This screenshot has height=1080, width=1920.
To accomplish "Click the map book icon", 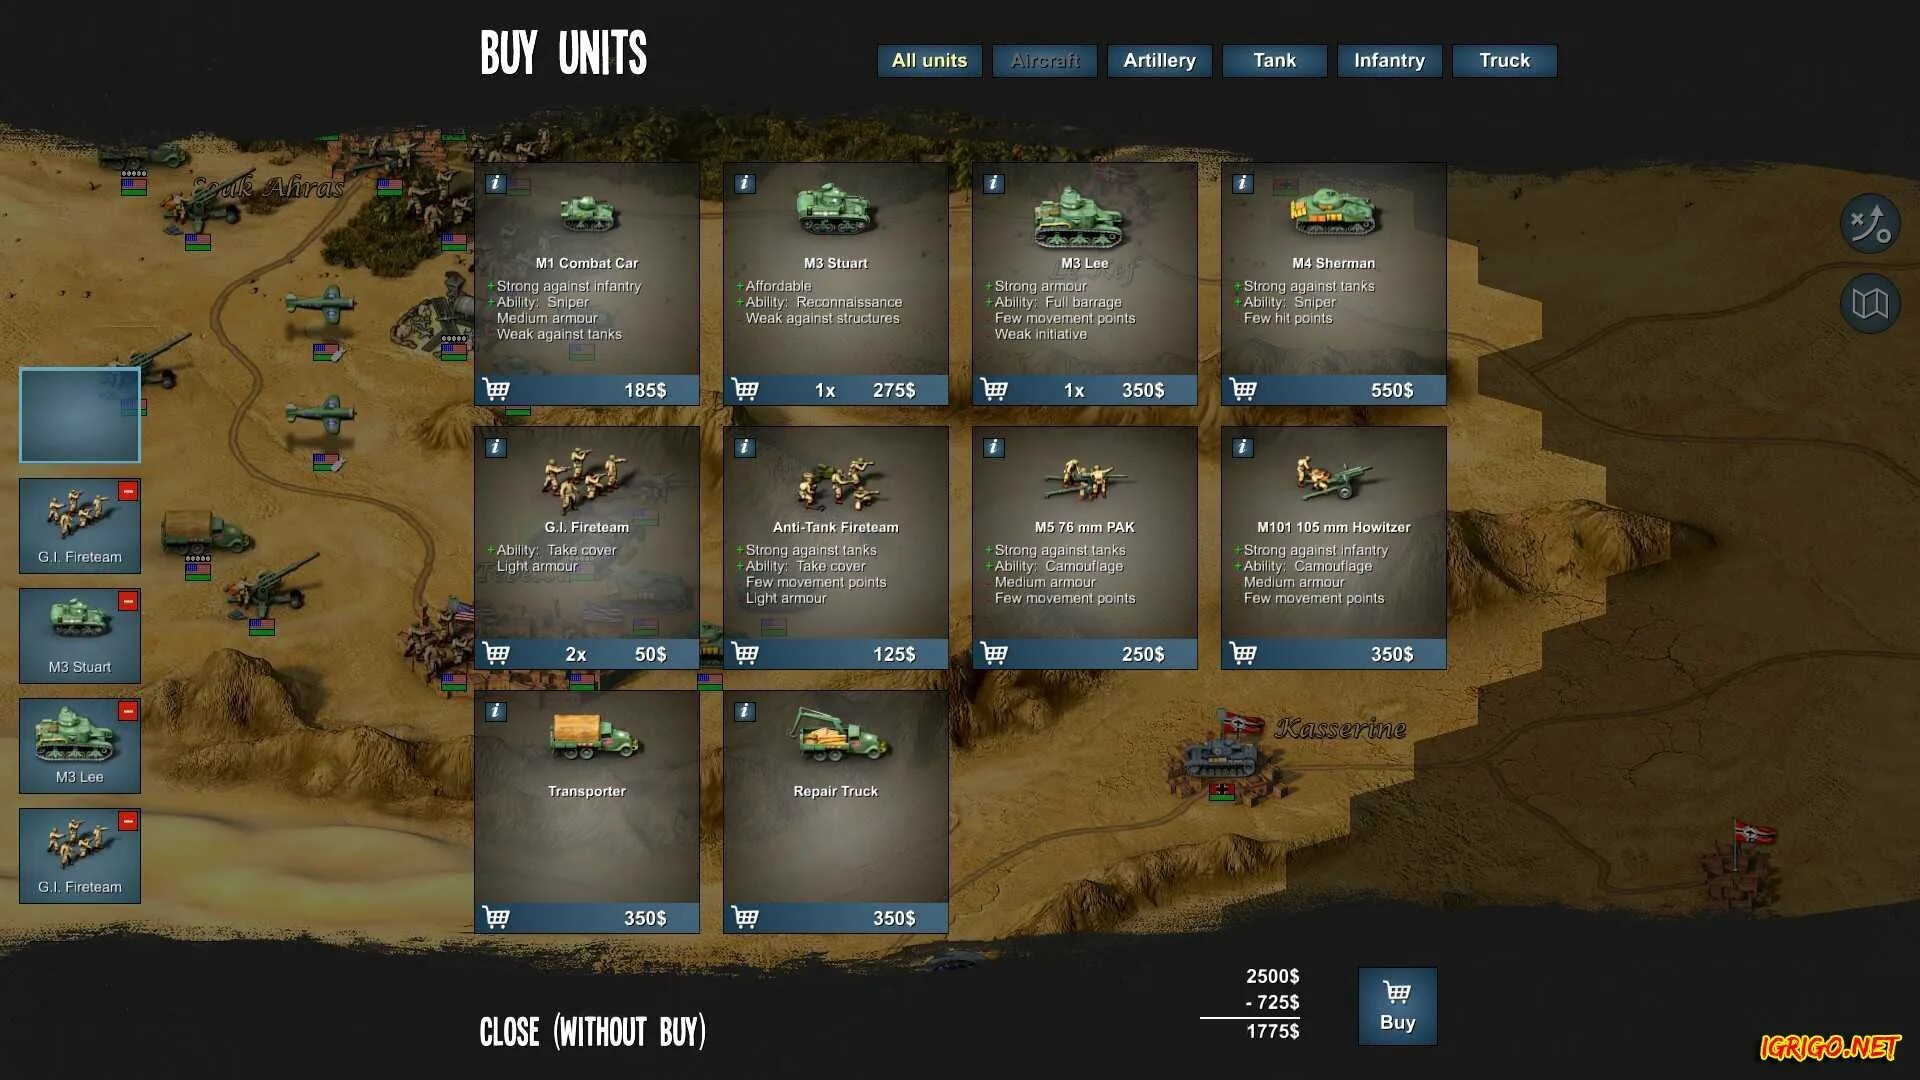I will [x=1869, y=303].
